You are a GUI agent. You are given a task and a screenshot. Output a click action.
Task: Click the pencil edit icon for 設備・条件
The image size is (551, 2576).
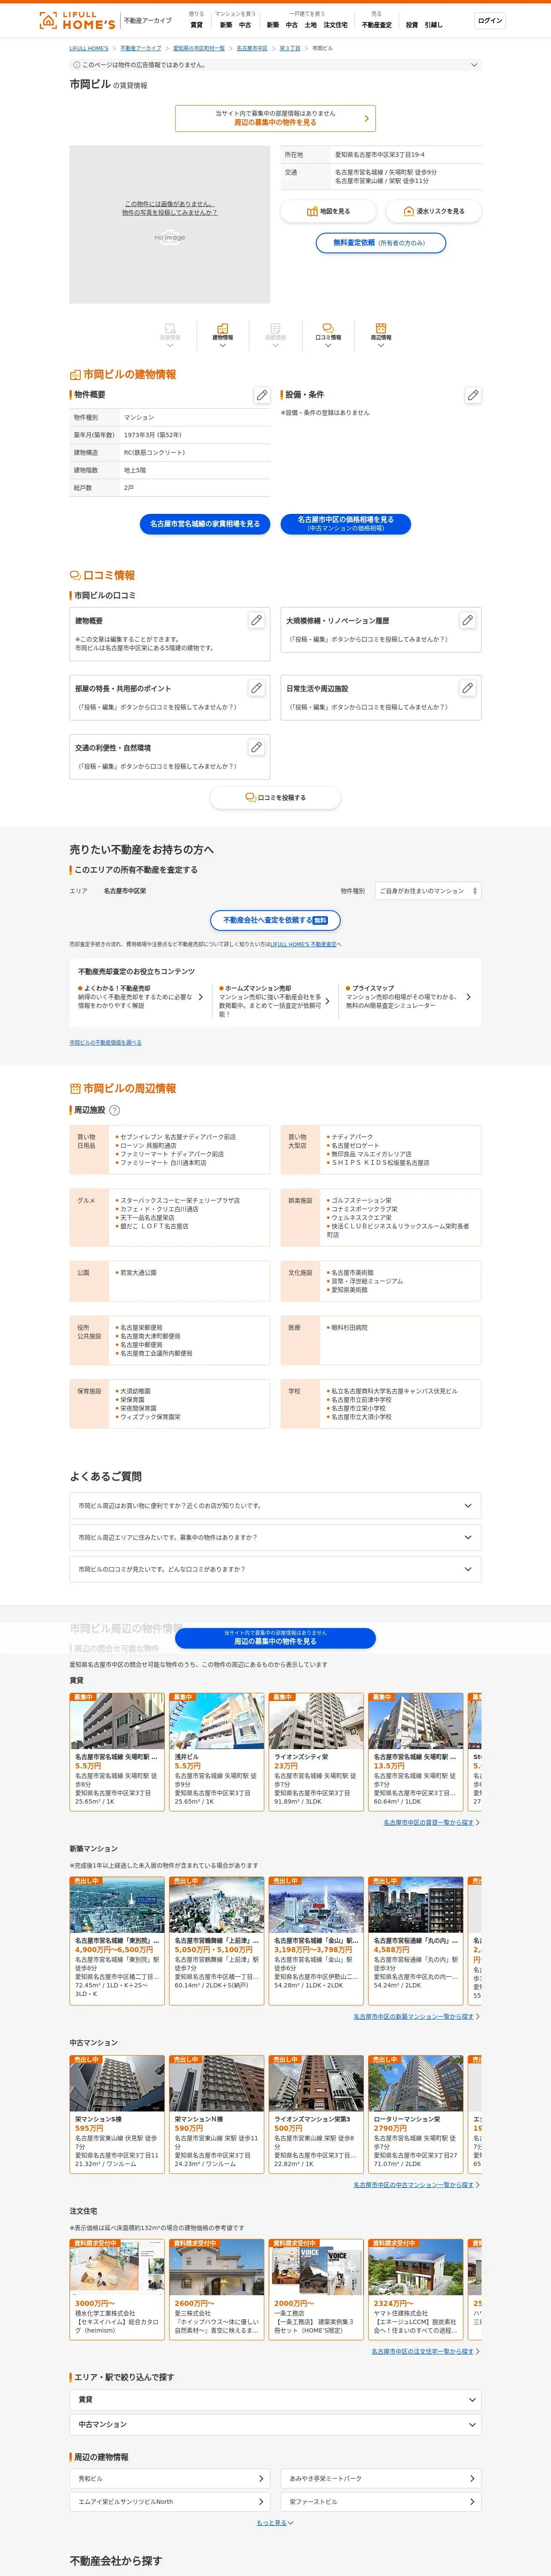coord(473,395)
